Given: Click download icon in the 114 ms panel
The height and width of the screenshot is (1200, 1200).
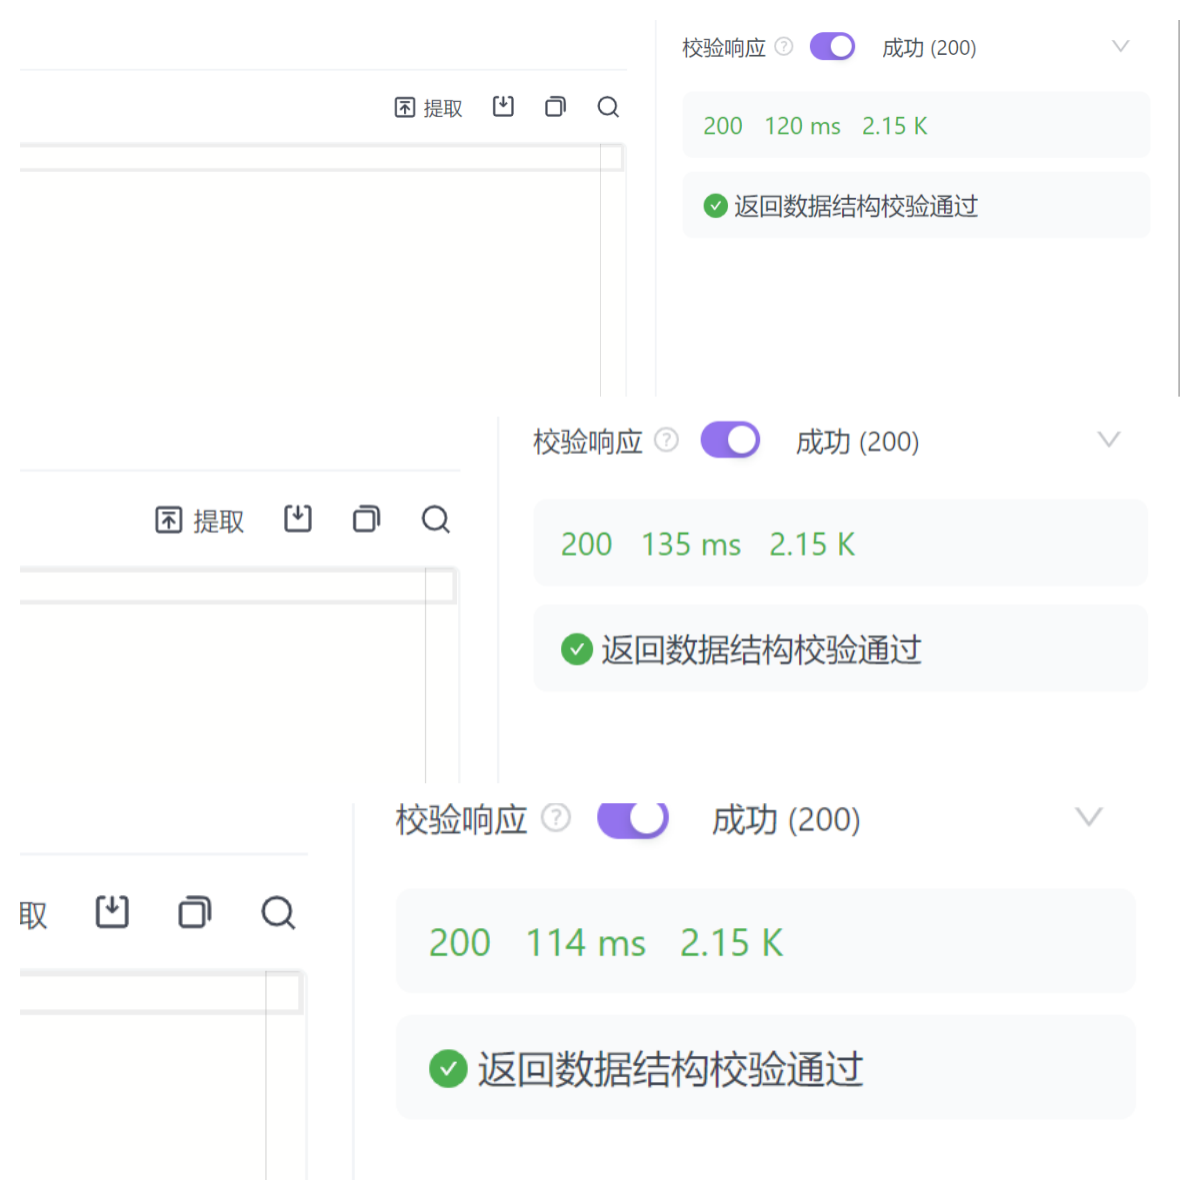Looking at the screenshot, I should click(x=112, y=912).
